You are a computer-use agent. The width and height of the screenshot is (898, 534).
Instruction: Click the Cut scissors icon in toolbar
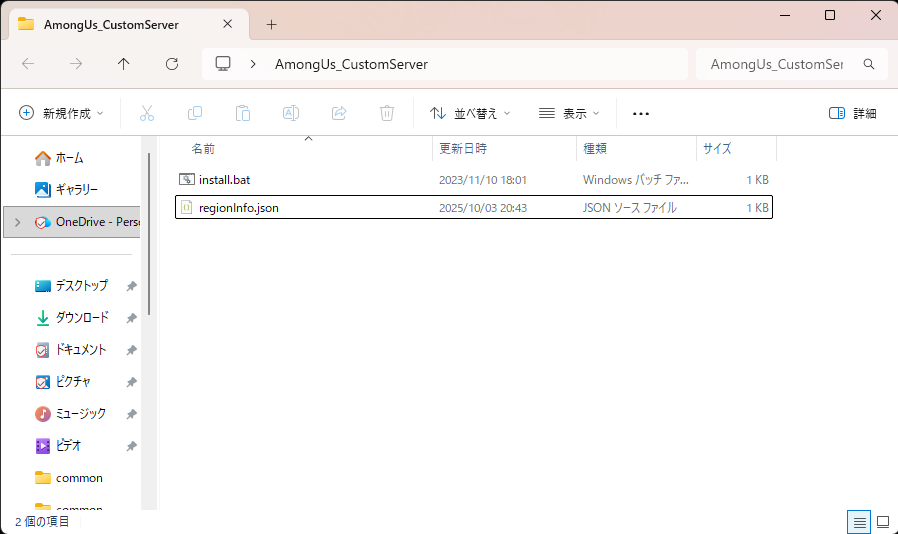tap(147, 113)
